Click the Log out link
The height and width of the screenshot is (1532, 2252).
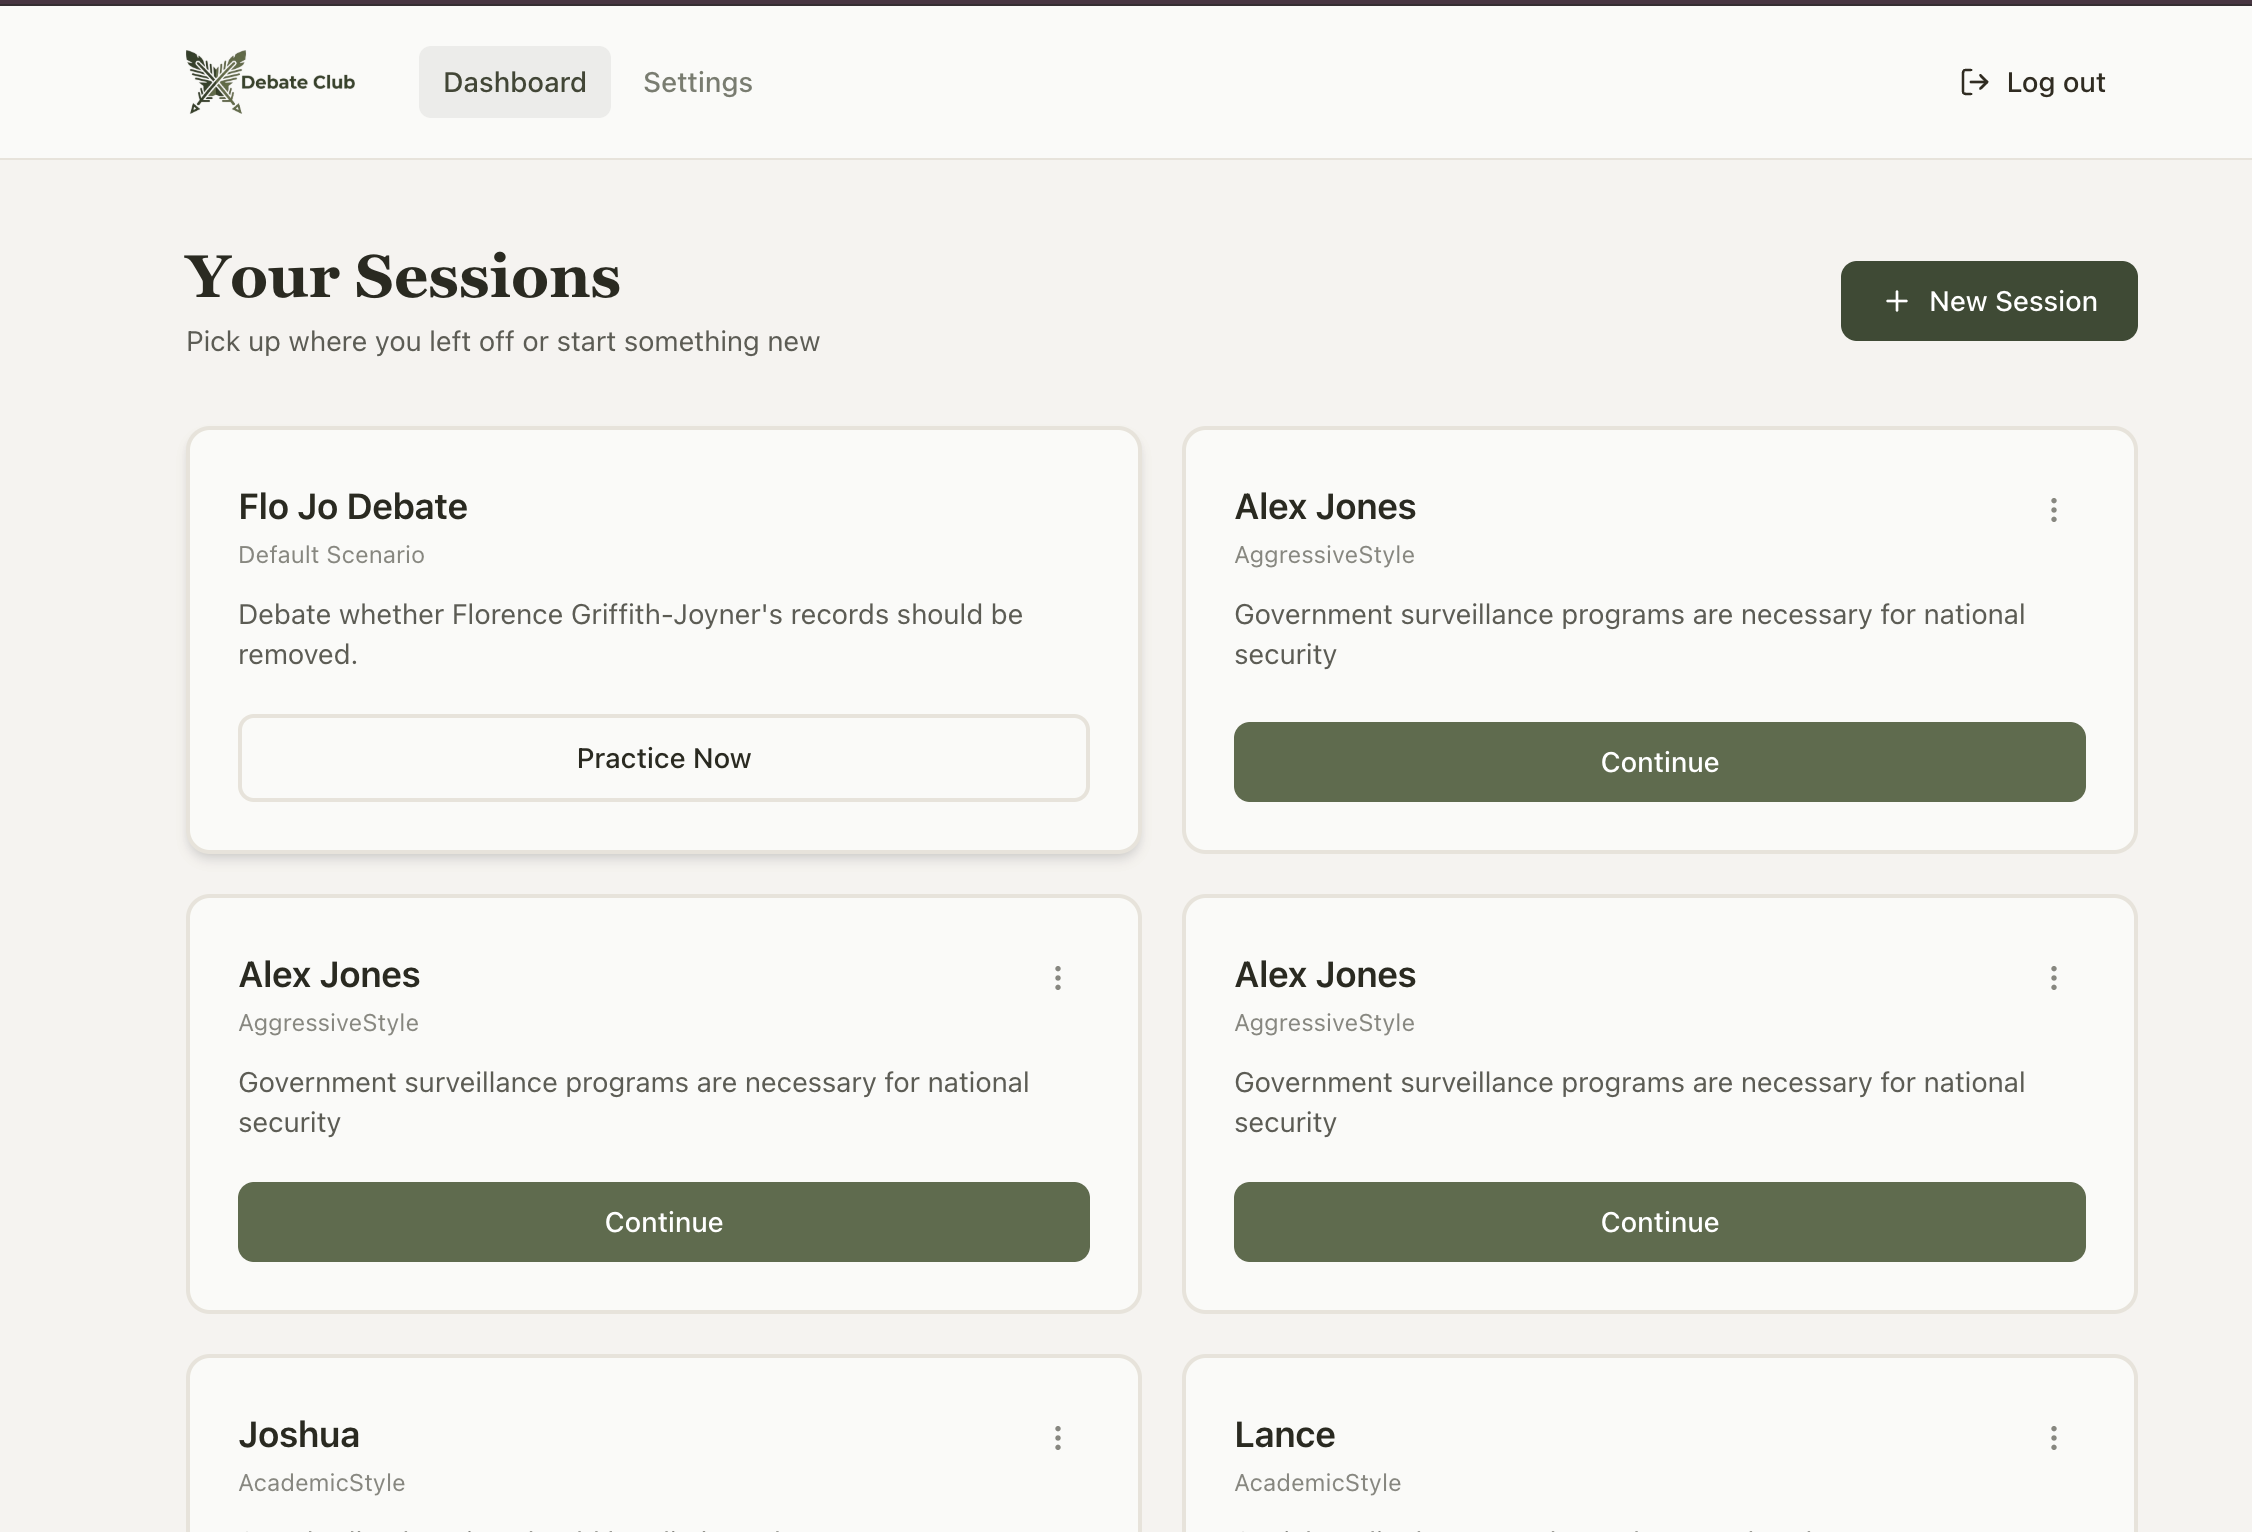(x=2054, y=82)
